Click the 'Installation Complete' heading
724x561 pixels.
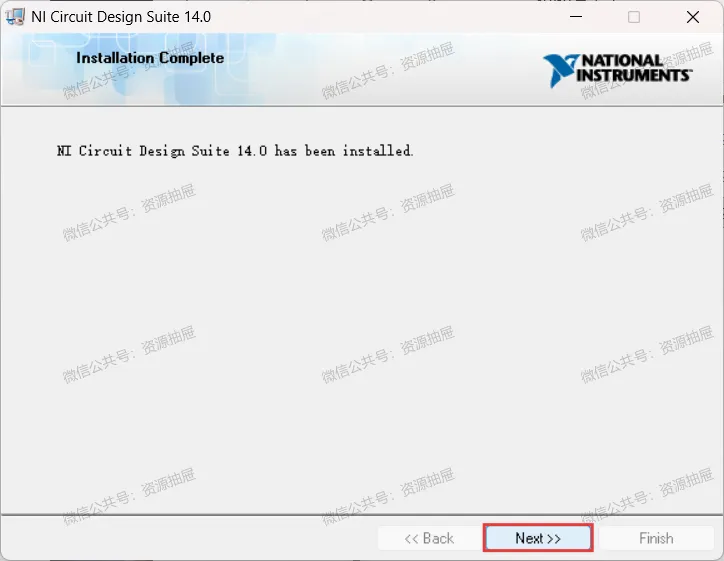tap(150, 58)
